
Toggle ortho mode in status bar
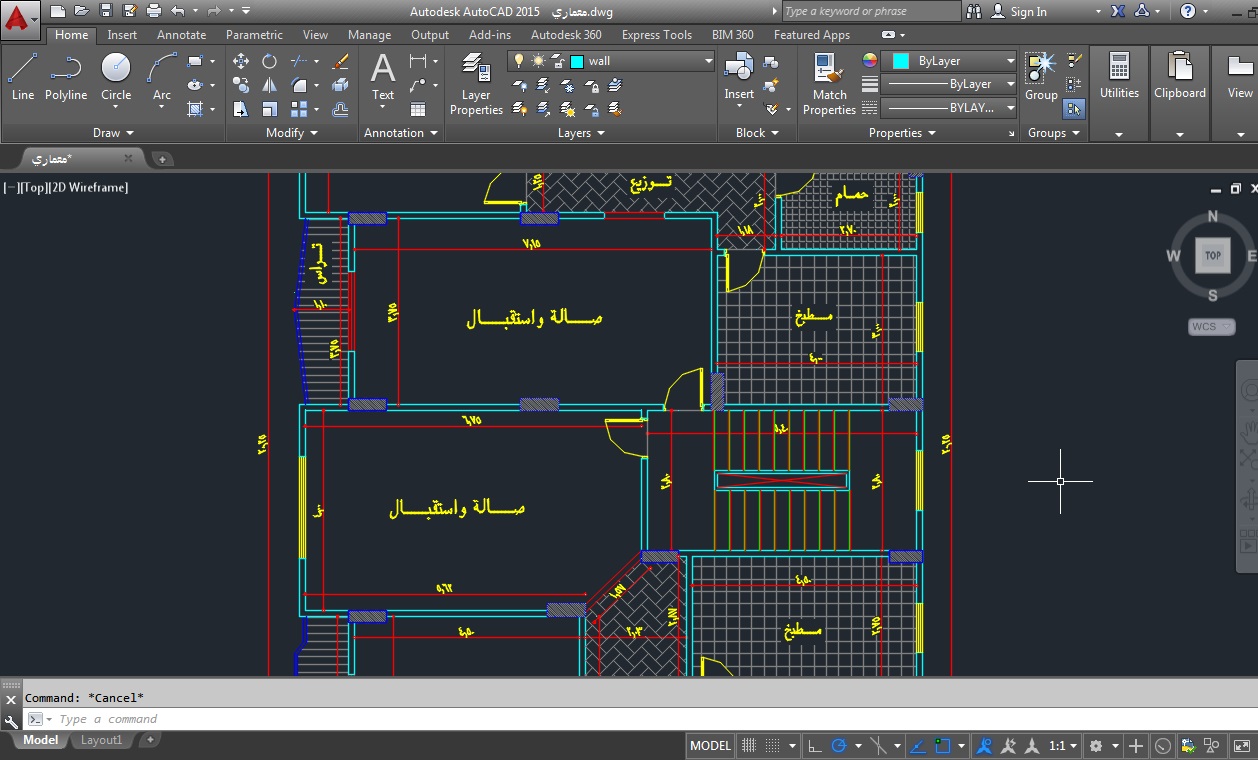point(815,746)
